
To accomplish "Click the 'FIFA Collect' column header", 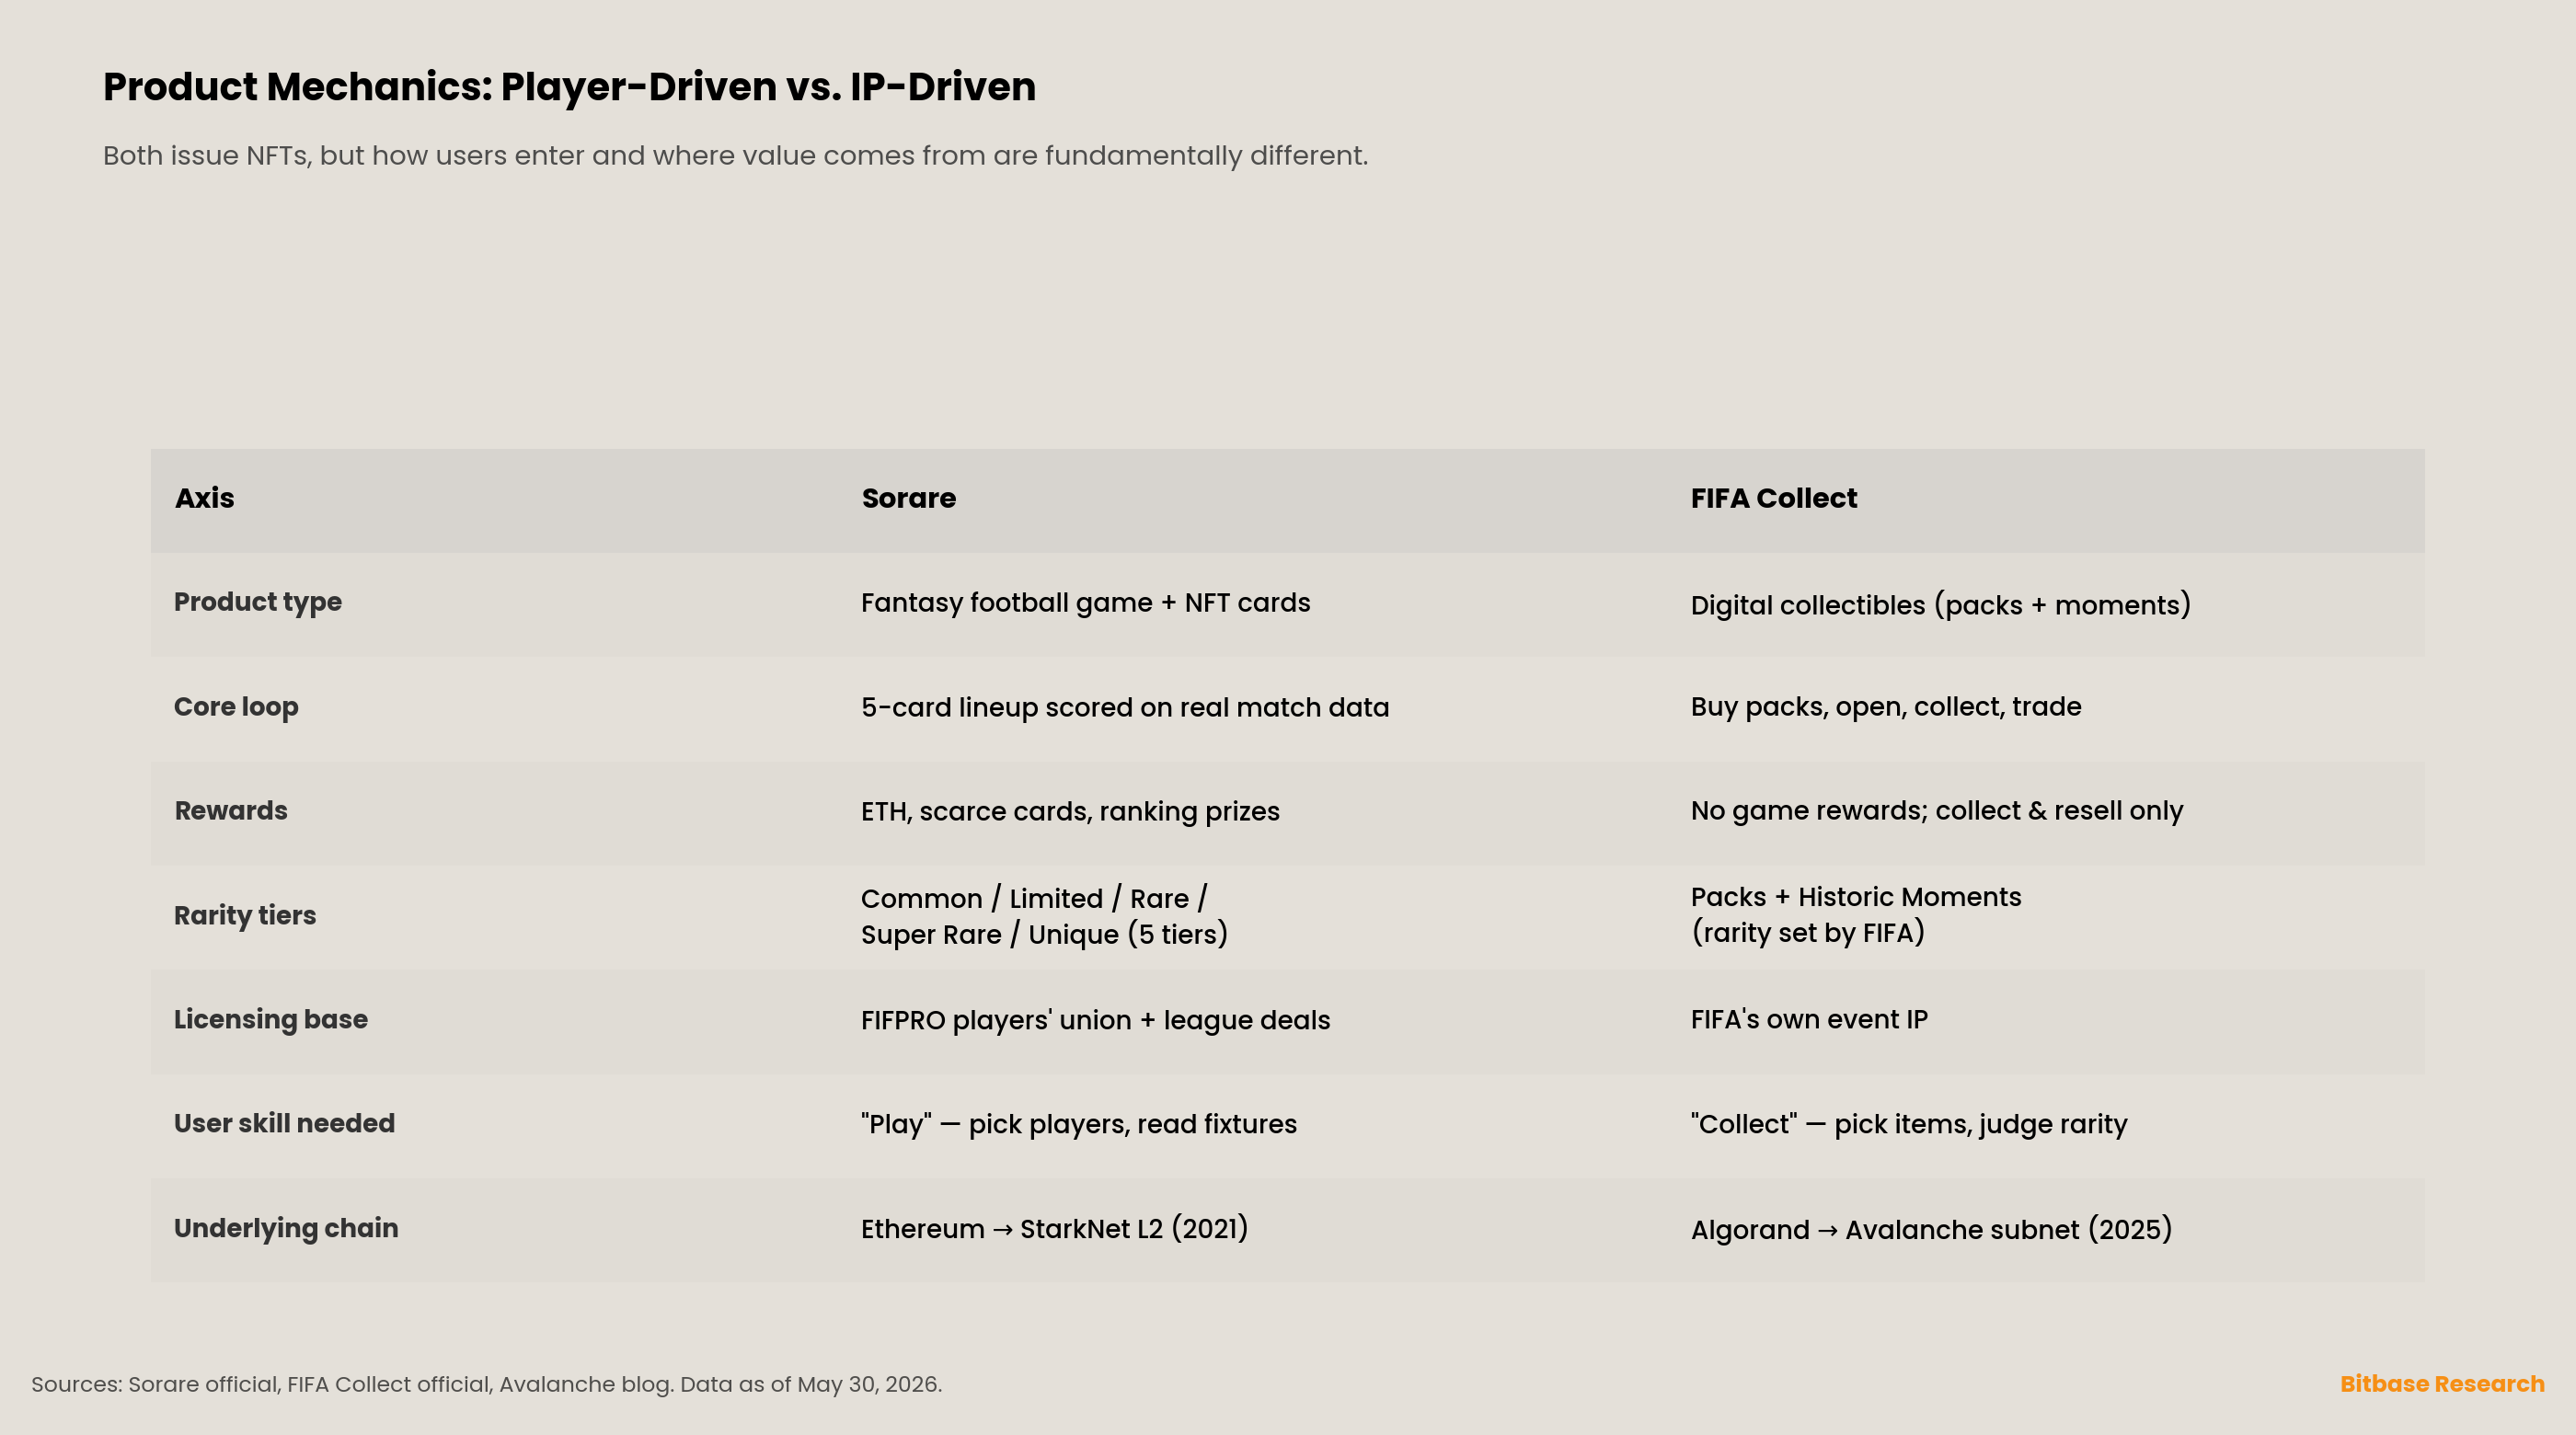I will [1773, 498].
